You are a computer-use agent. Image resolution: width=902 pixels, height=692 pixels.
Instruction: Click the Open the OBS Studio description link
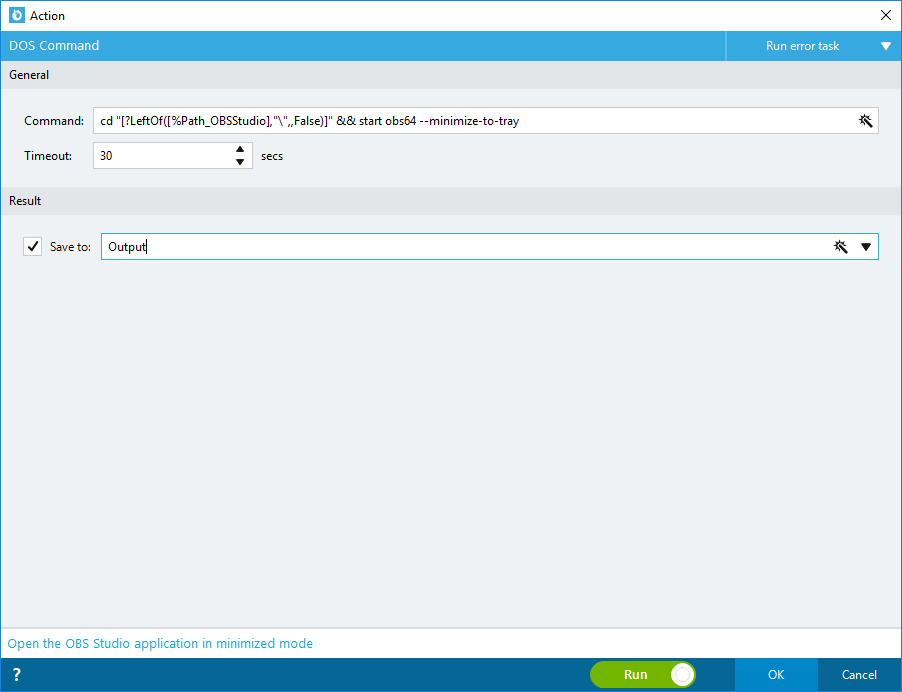coord(160,643)
